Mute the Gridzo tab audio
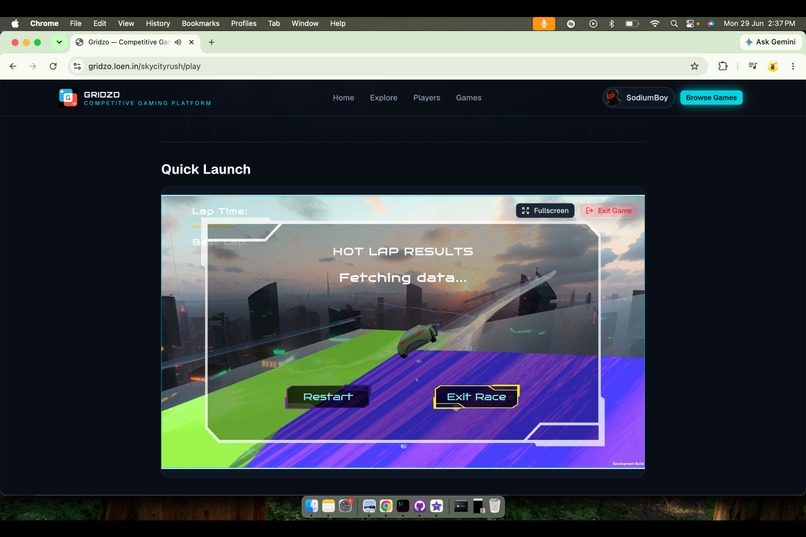This screenshot has height=537, width=806. point(178,42)
